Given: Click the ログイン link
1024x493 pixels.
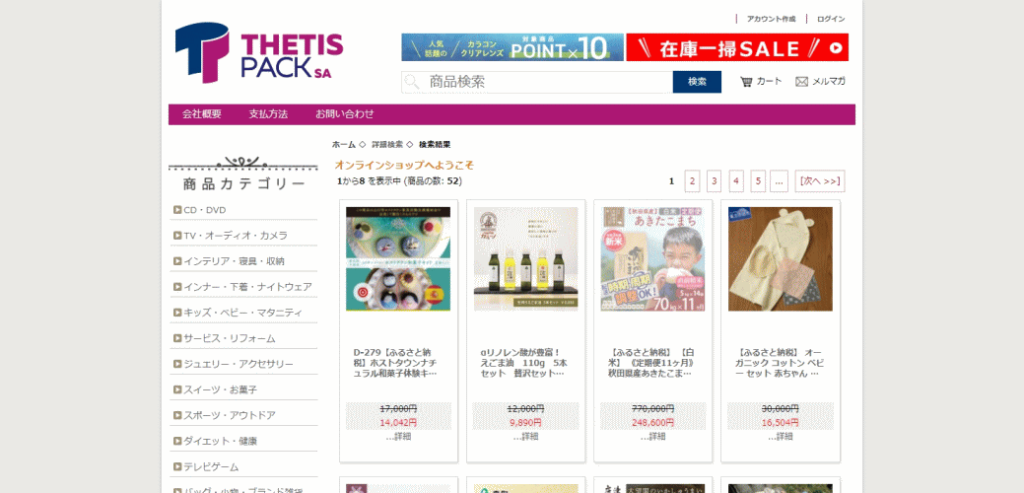Looking at the screenshot, I should (x=831, y=19).
